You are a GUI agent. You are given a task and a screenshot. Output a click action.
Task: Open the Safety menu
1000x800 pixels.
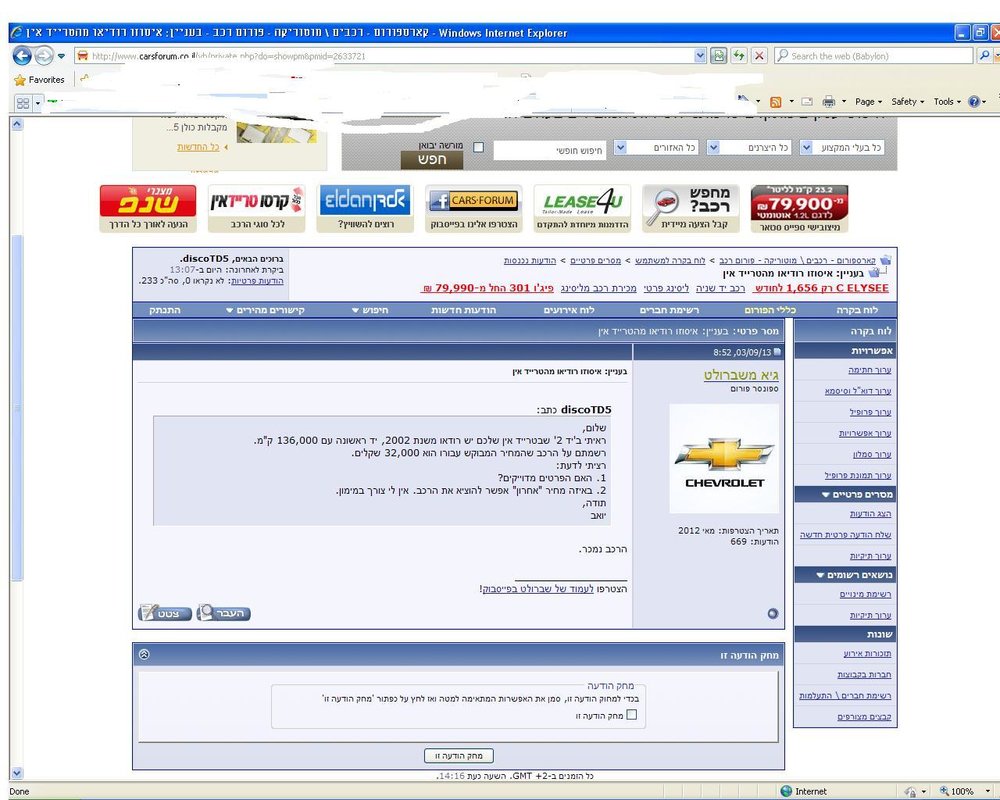click(908, 101)
